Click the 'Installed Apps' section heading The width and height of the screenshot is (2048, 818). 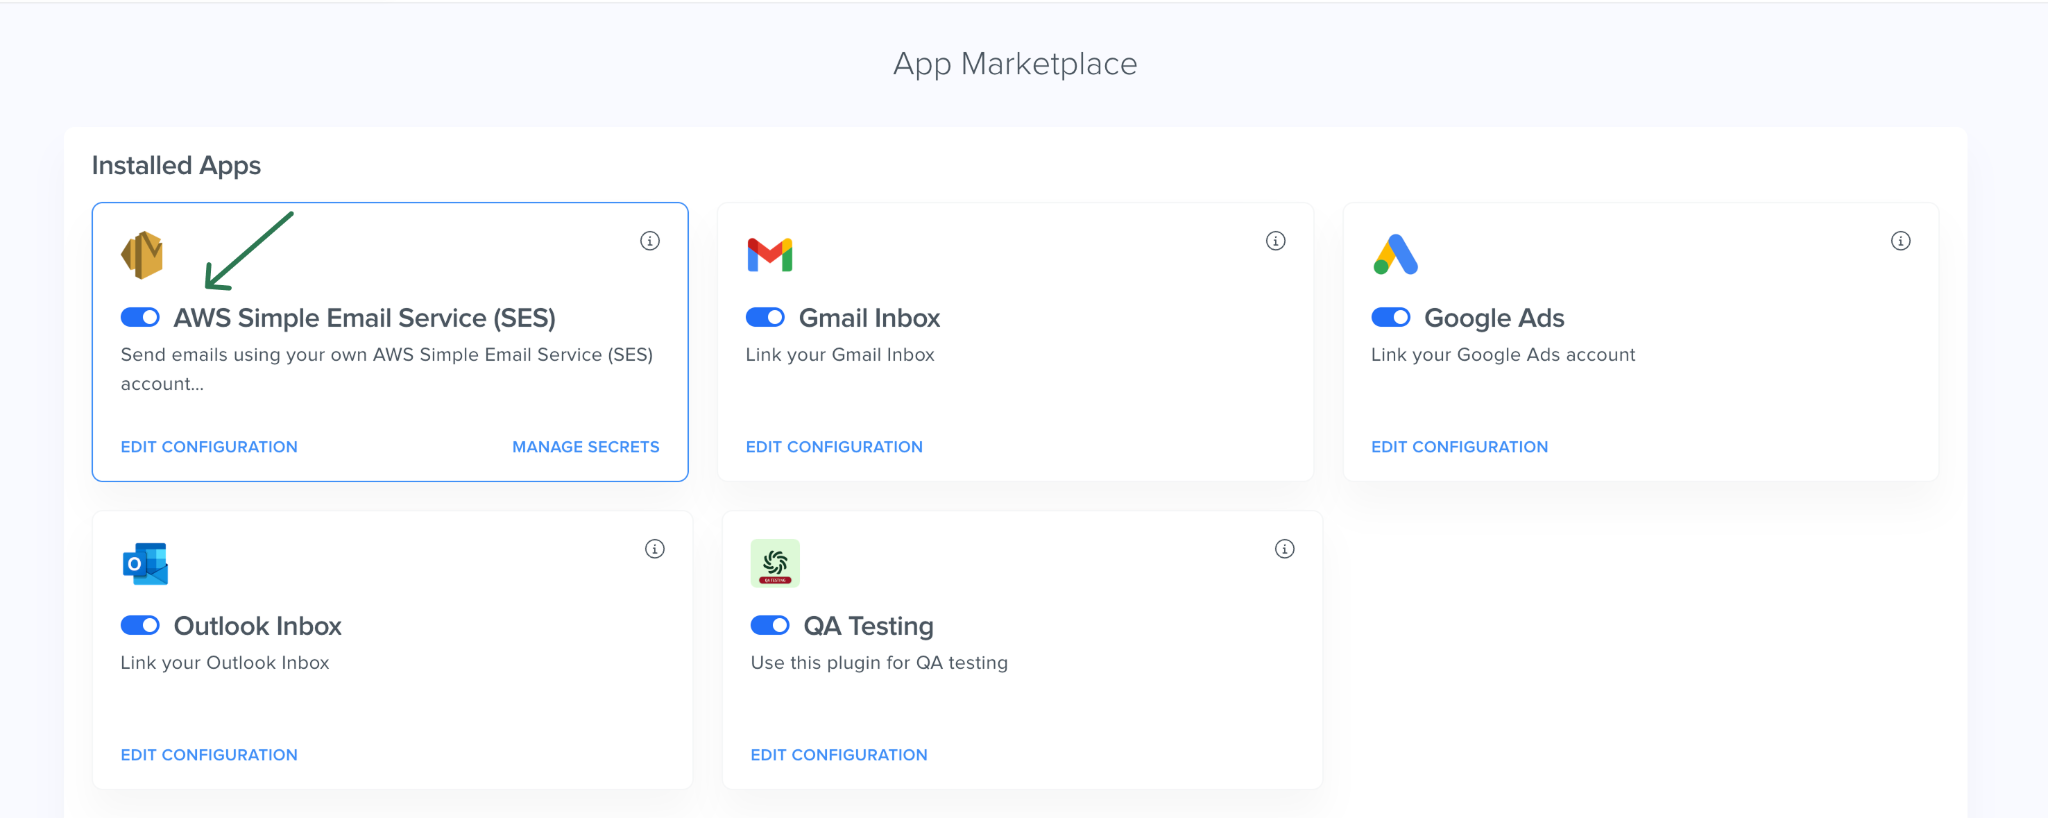coord(176,165)
